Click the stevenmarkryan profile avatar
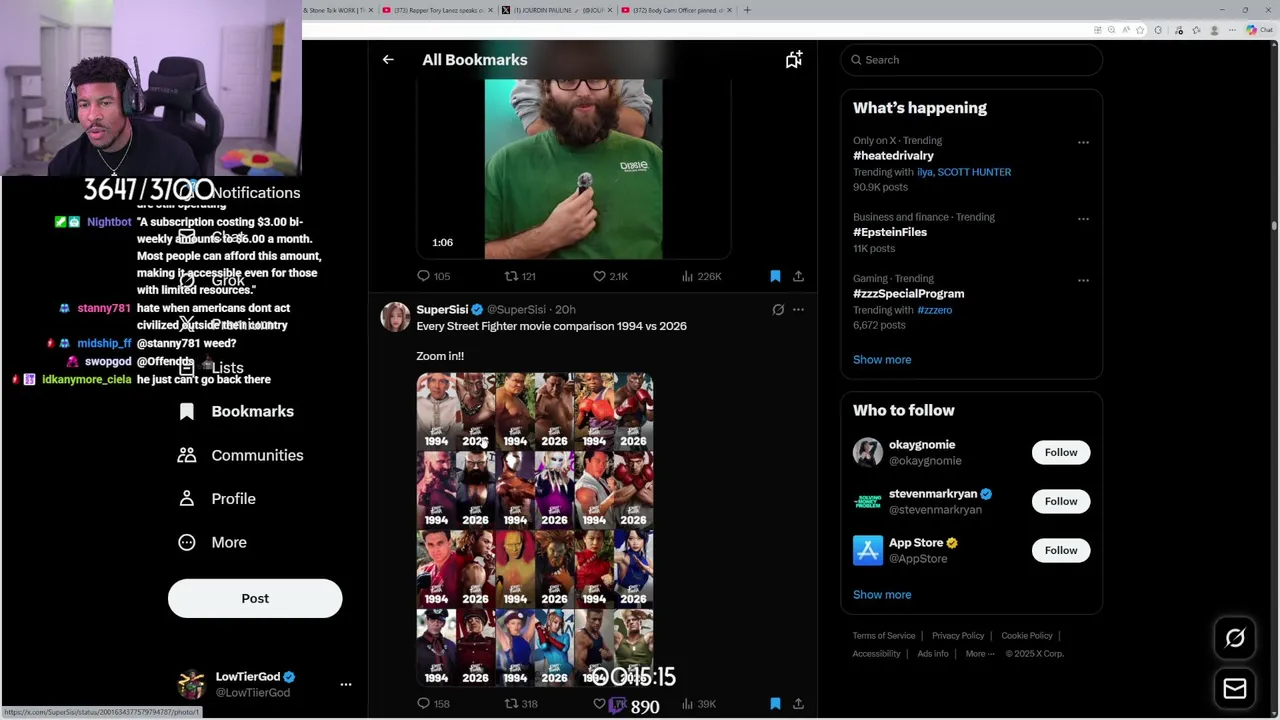The width and height of the screenshot is (1280, 720). pos(868,501)
